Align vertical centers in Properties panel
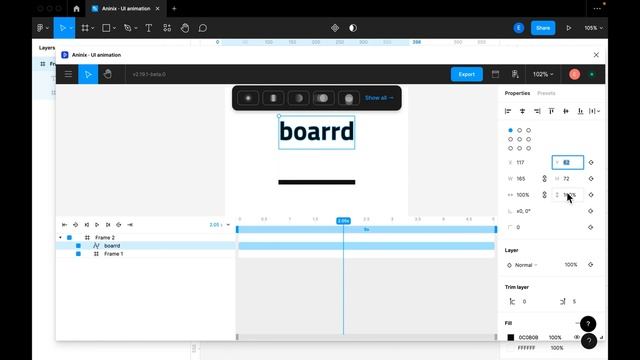Screen dimensions: 640x360 pyautogui.click(x=566, y=111)
